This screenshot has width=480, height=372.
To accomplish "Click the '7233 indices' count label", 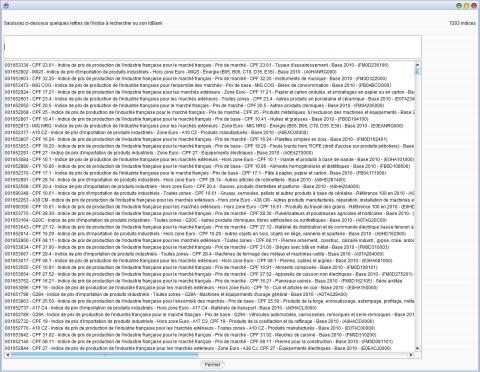I will pyautogui.click(x=462, y=23).
